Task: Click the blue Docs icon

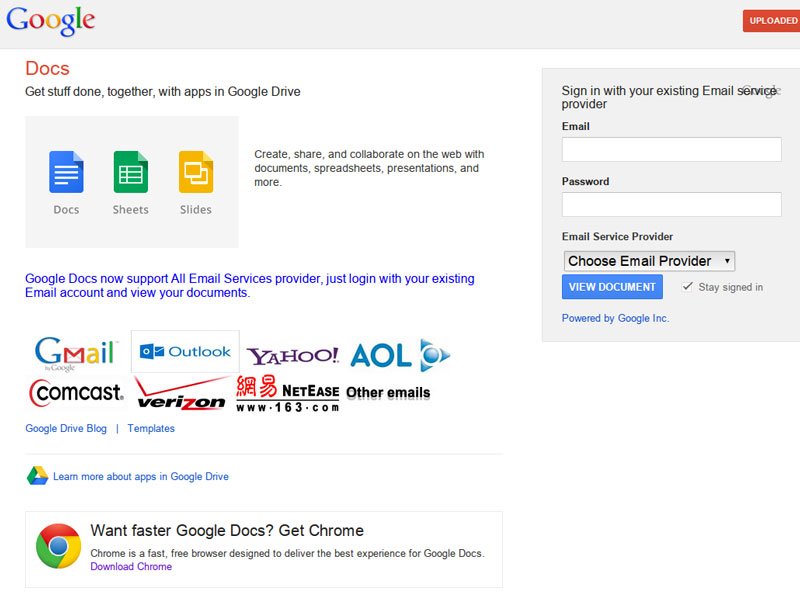Action: pos(66,172)
